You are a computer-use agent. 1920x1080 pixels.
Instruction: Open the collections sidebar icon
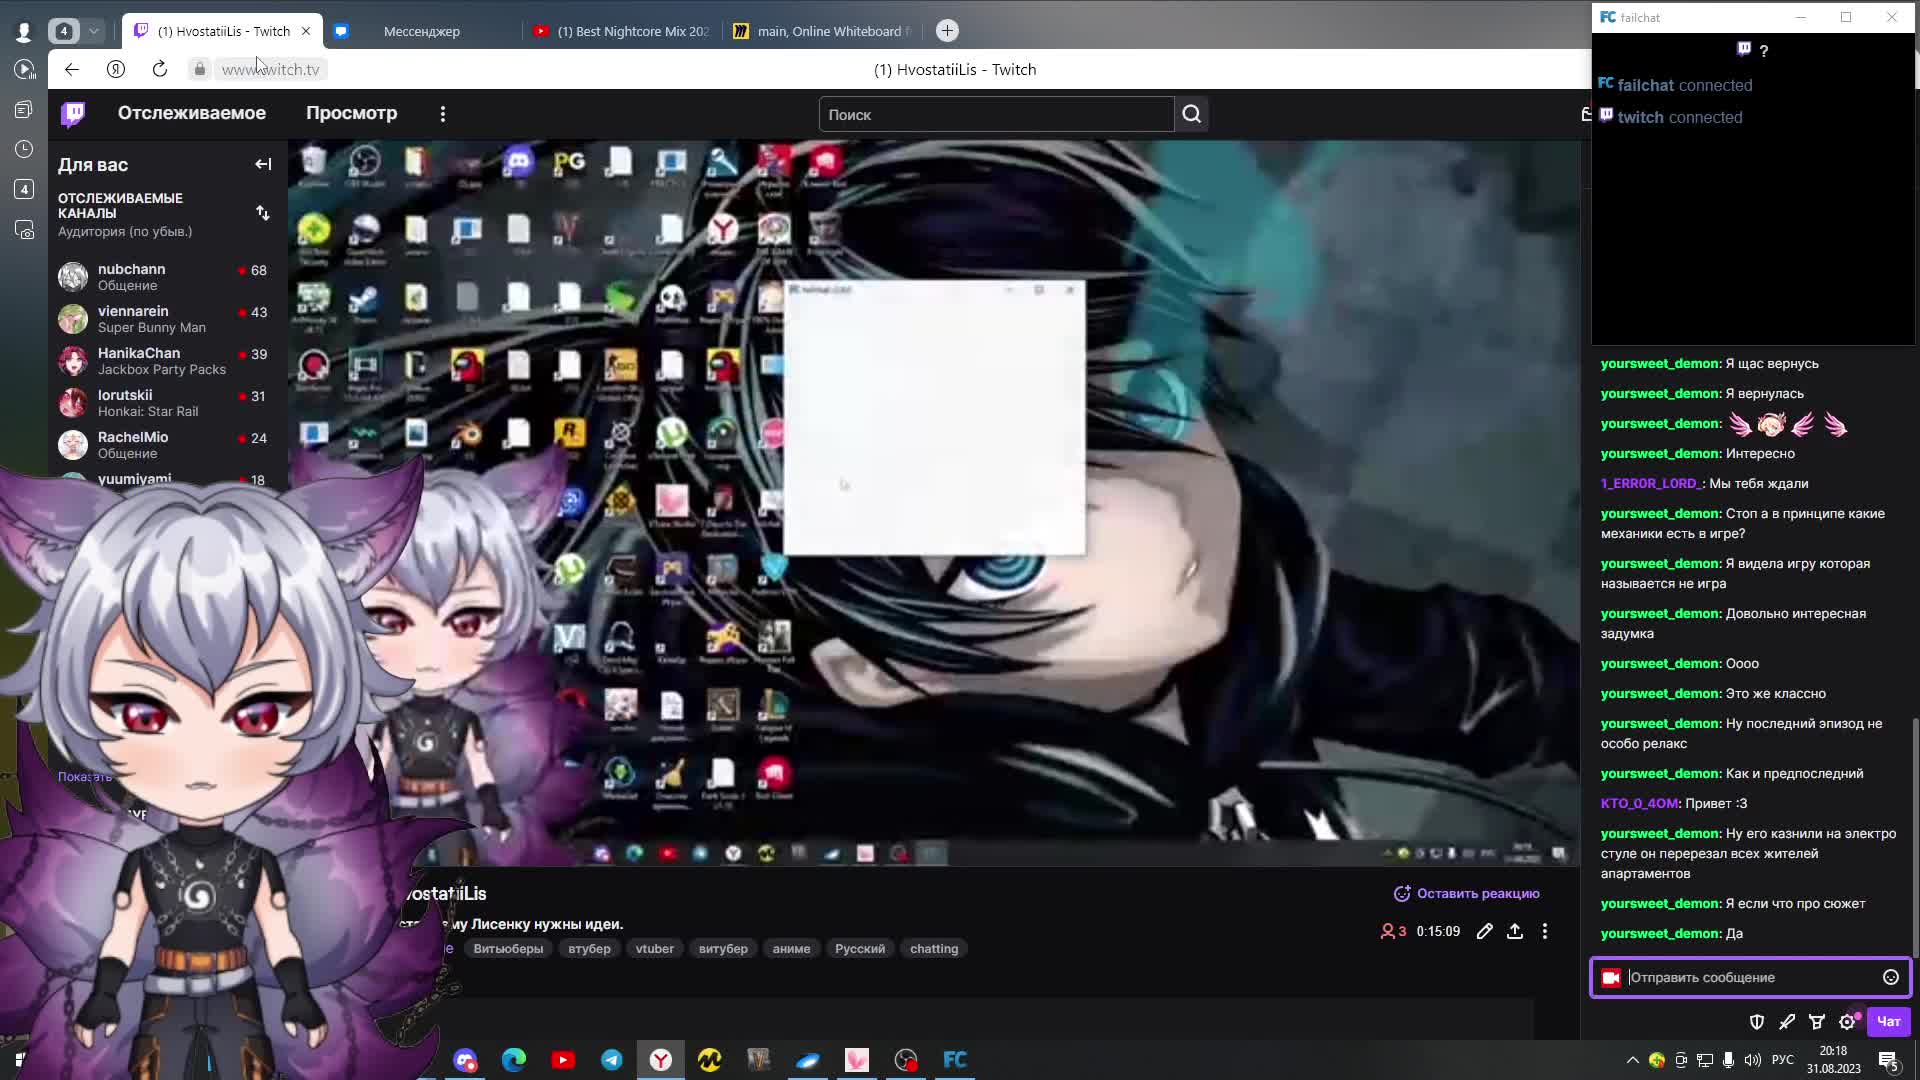point(24,109)
